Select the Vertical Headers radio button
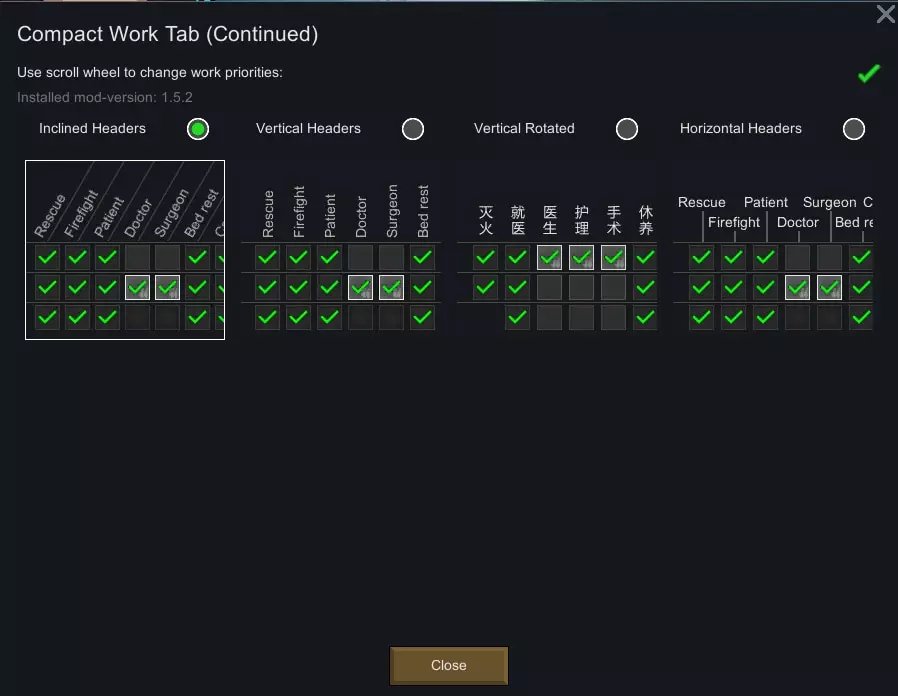The image size is (898, 696). (412, 129)
